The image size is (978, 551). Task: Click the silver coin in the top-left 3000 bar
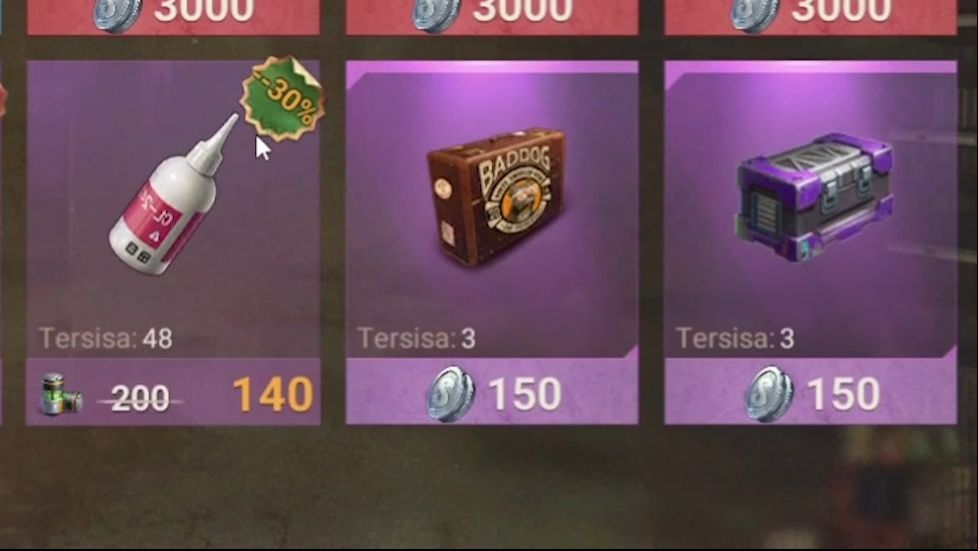coord(117,14)
